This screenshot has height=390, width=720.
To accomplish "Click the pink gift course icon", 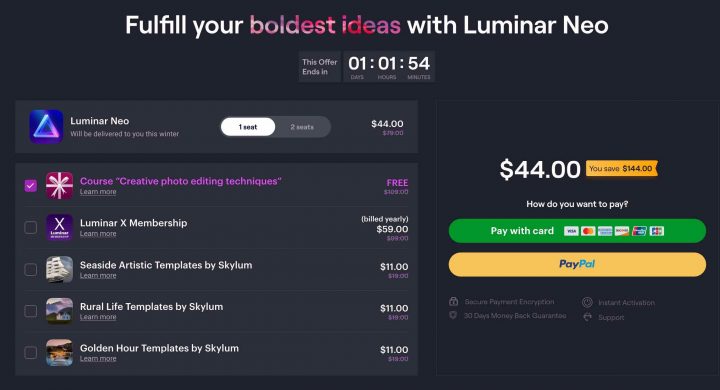I will (59, 186).
